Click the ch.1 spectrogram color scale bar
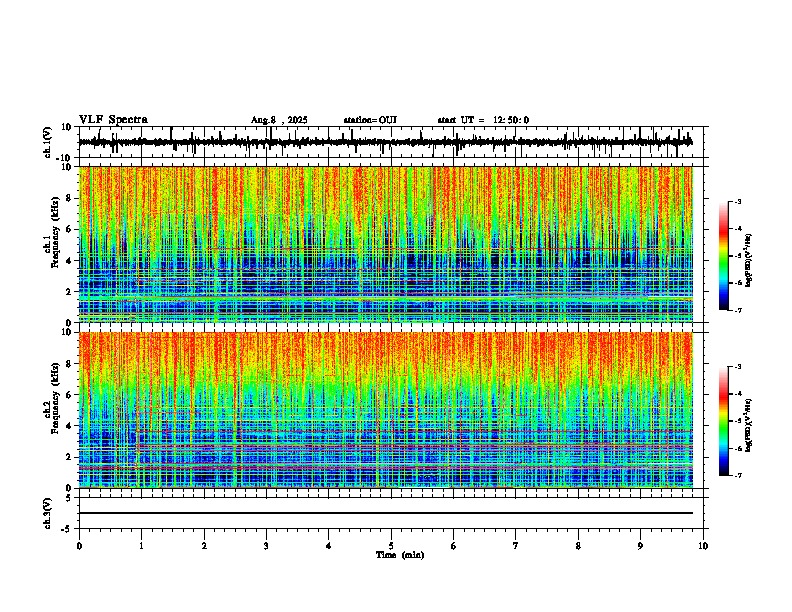This screenshot has height=612, width=792. 724,256
